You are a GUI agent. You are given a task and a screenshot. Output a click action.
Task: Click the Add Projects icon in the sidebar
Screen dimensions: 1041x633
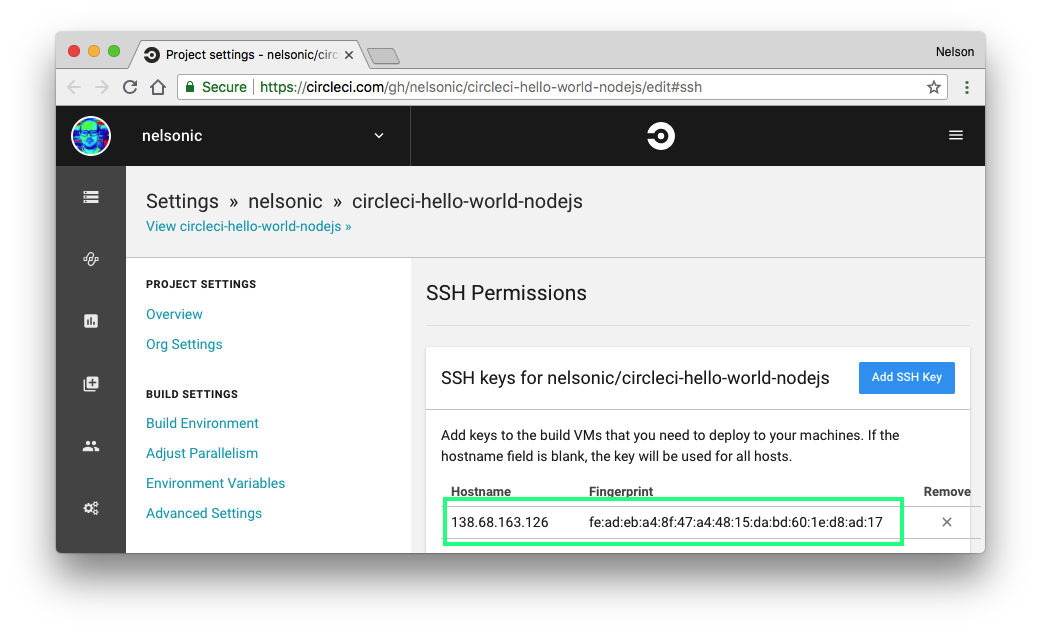pos(91,384)
